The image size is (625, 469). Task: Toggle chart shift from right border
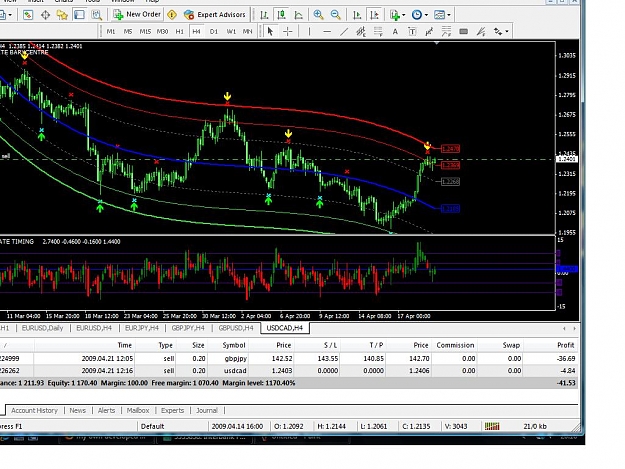[x=374, y=15]
